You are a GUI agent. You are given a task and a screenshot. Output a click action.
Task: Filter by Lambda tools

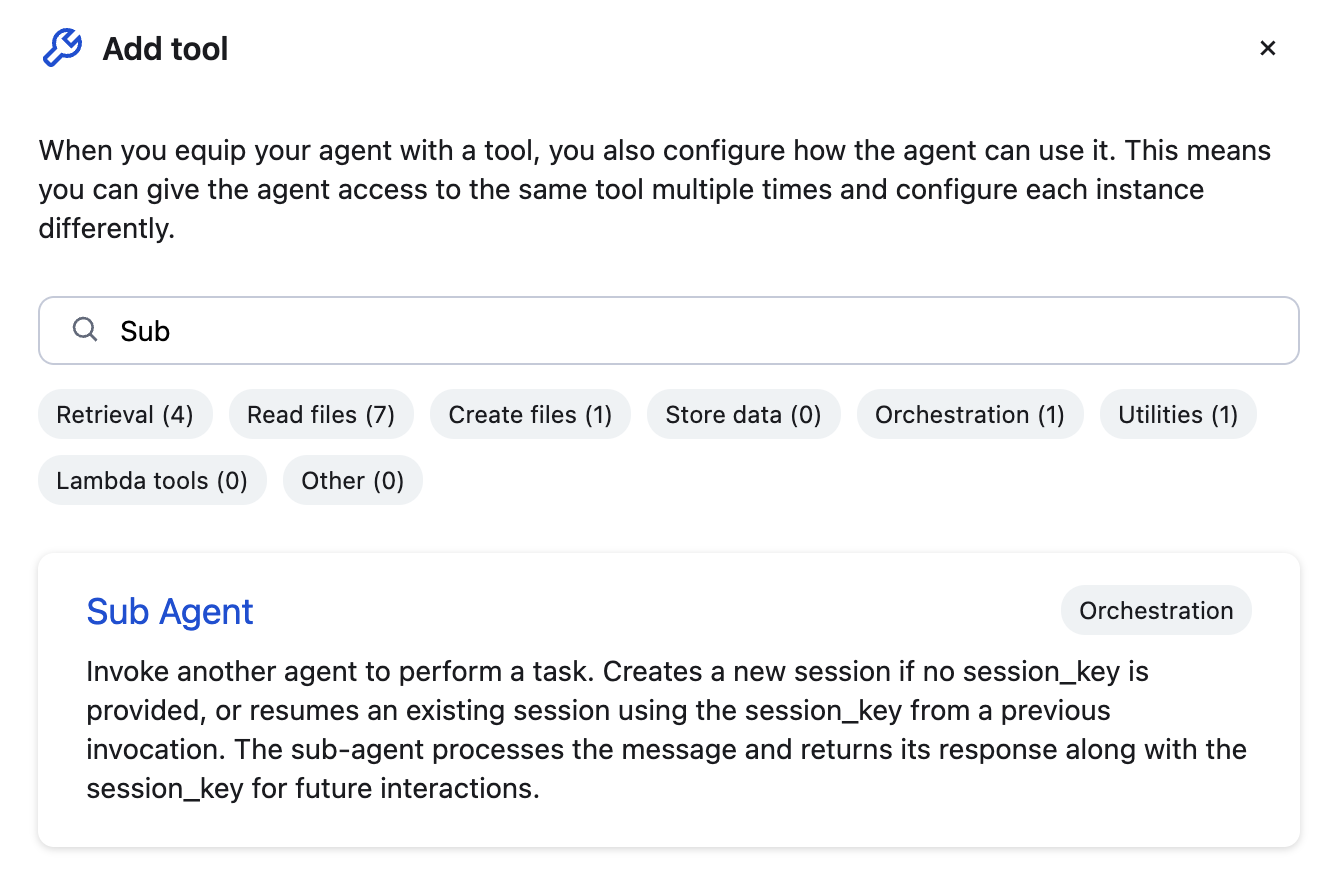pos(152,480)
